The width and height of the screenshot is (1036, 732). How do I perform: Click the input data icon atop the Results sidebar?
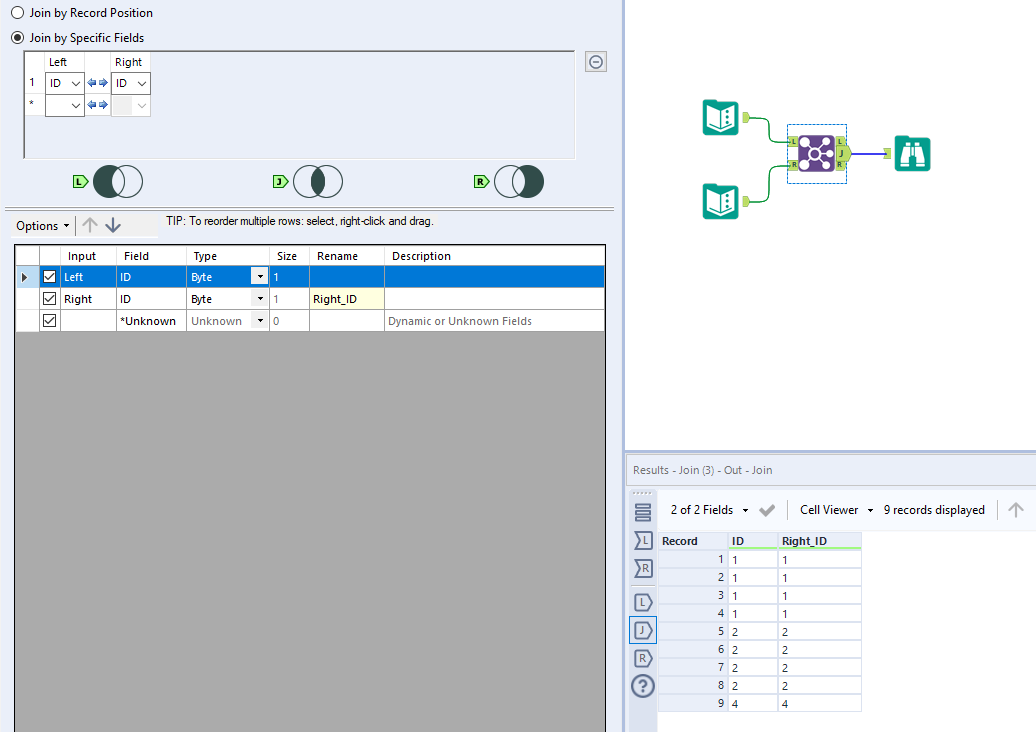click(x=643, y=511)
